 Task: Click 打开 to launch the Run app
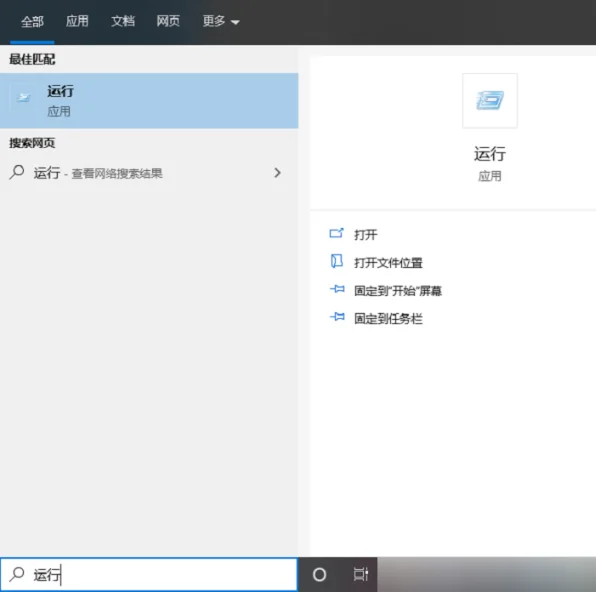[366, 235]
